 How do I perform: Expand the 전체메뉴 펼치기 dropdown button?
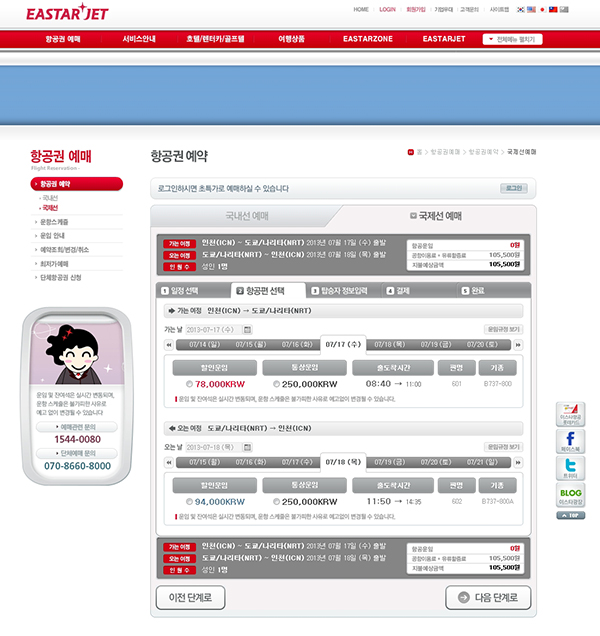[x=512, y=39]
